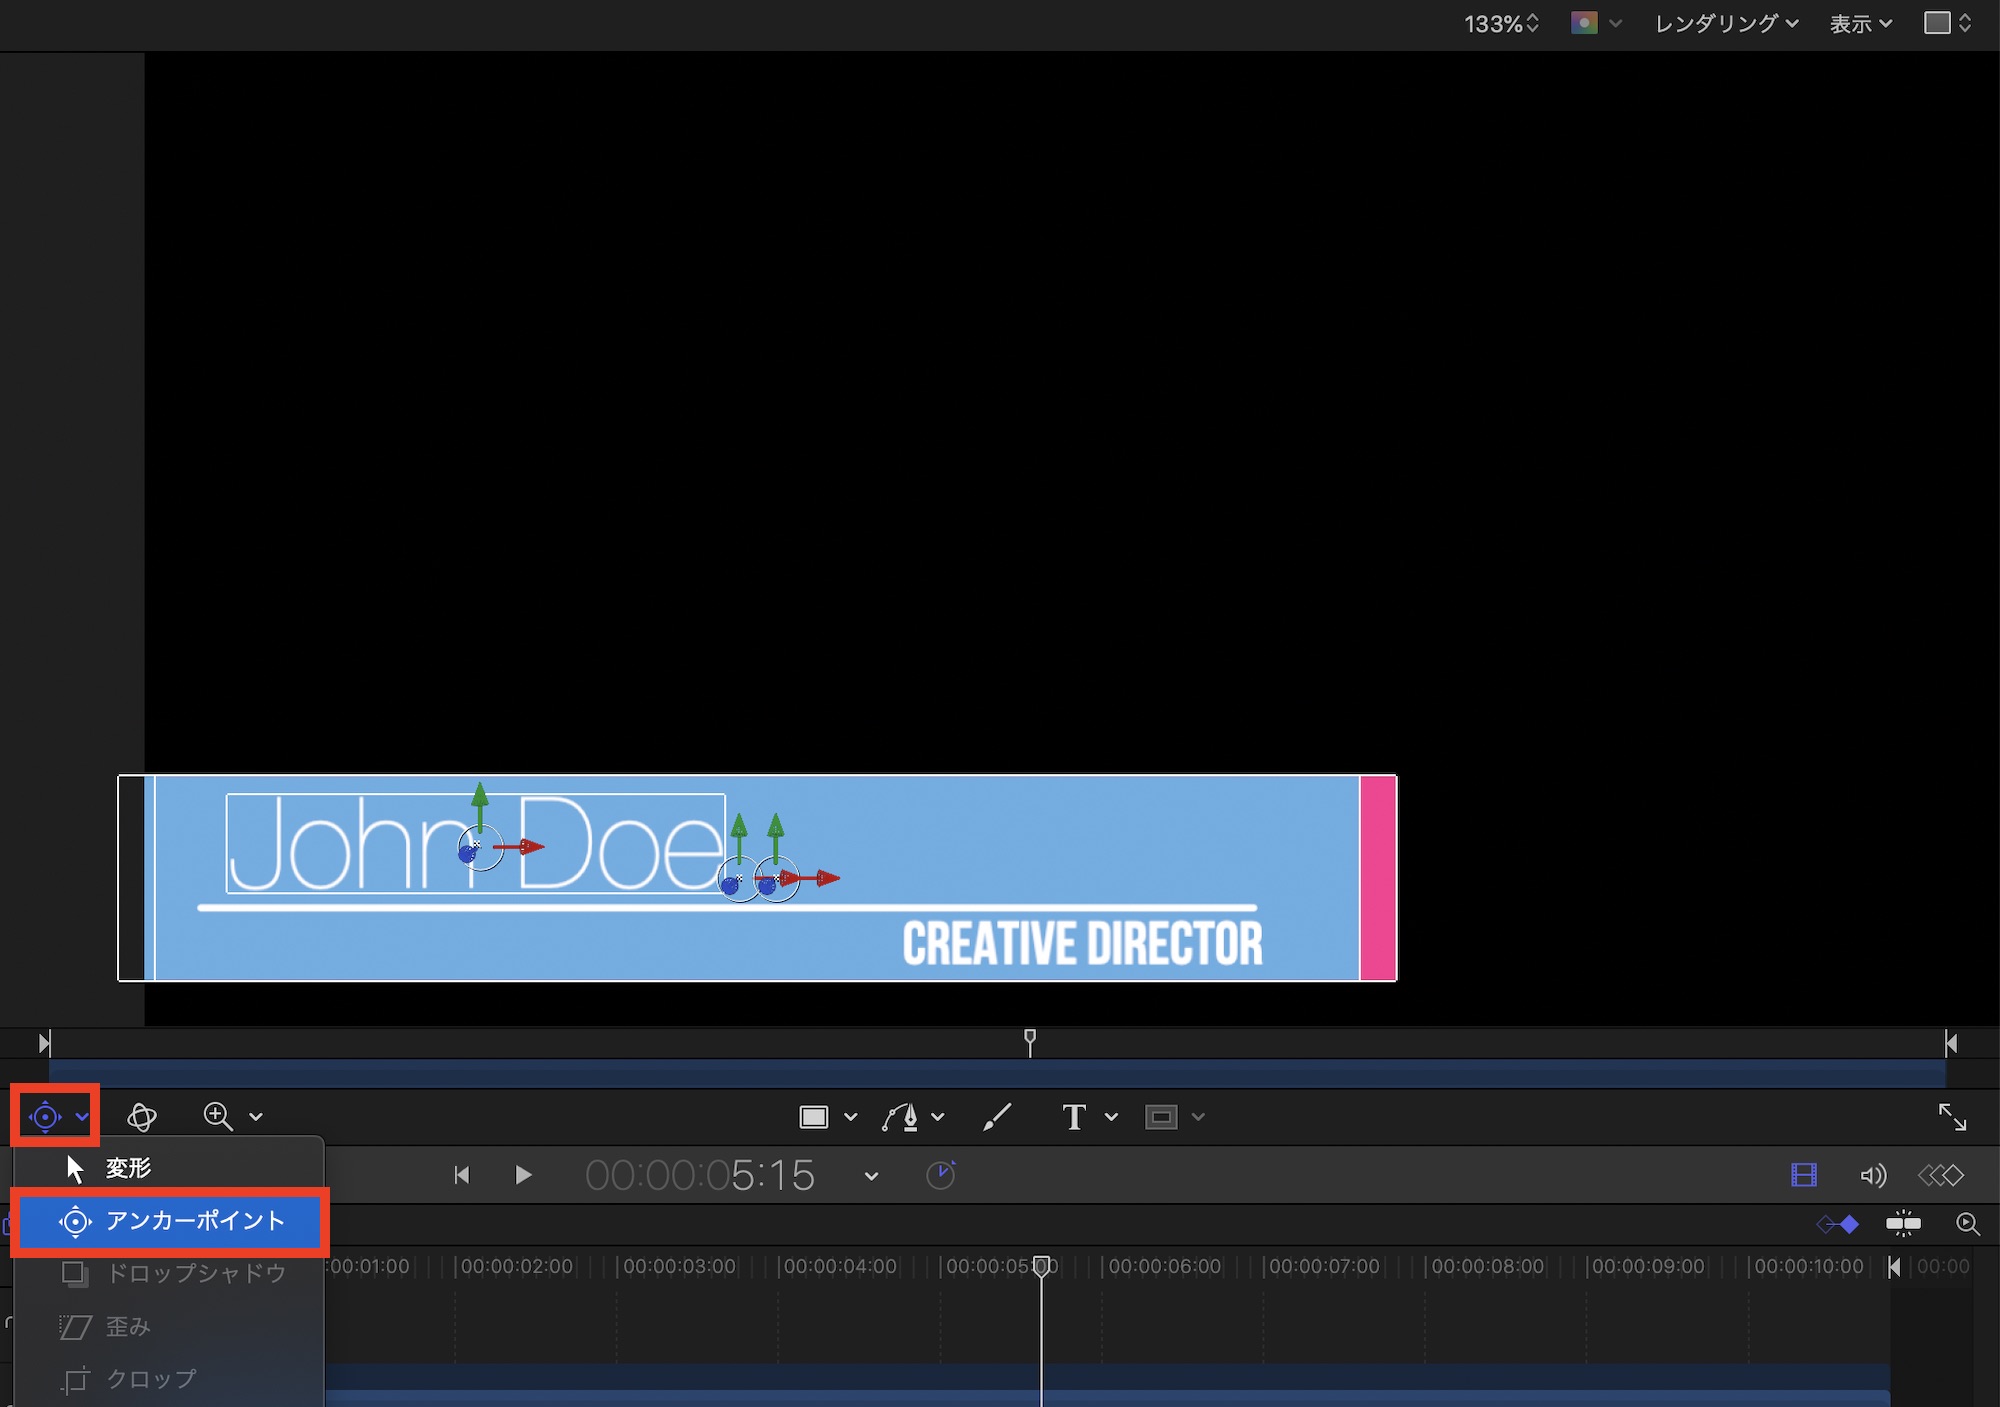
Task: Select the Text tool
Action: pyautogui.click(x=1074, y=1117)
